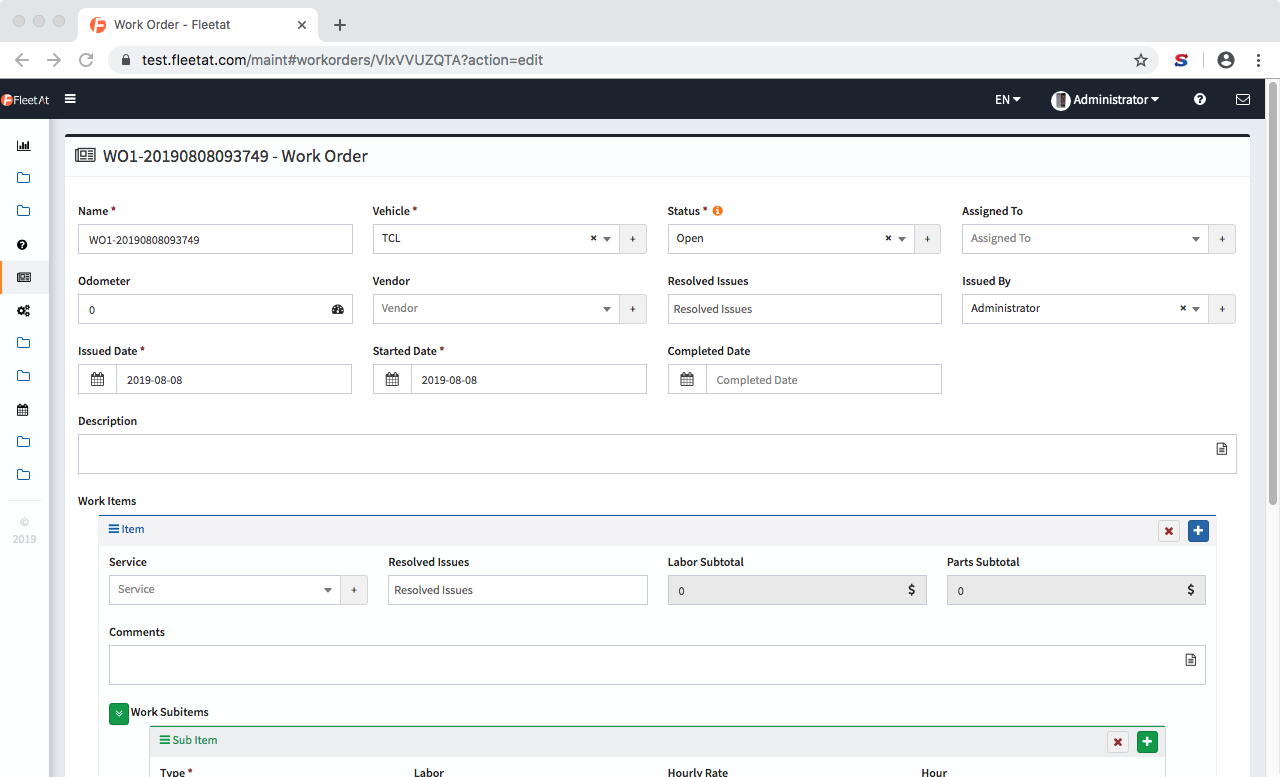Open Issued Date calendar picker icon
1280x777 pixels.
pos(97,379)
